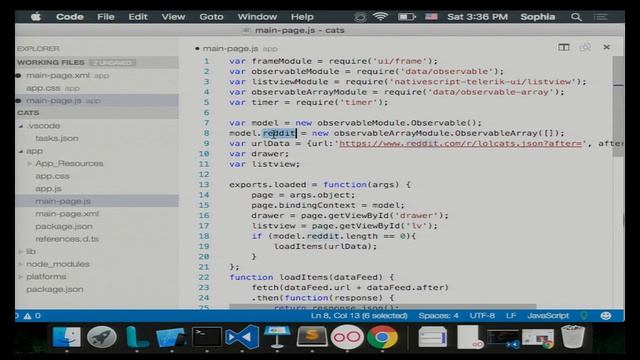Close the main-page.js editor with X

pyautogui.click(x=607, y=47)
